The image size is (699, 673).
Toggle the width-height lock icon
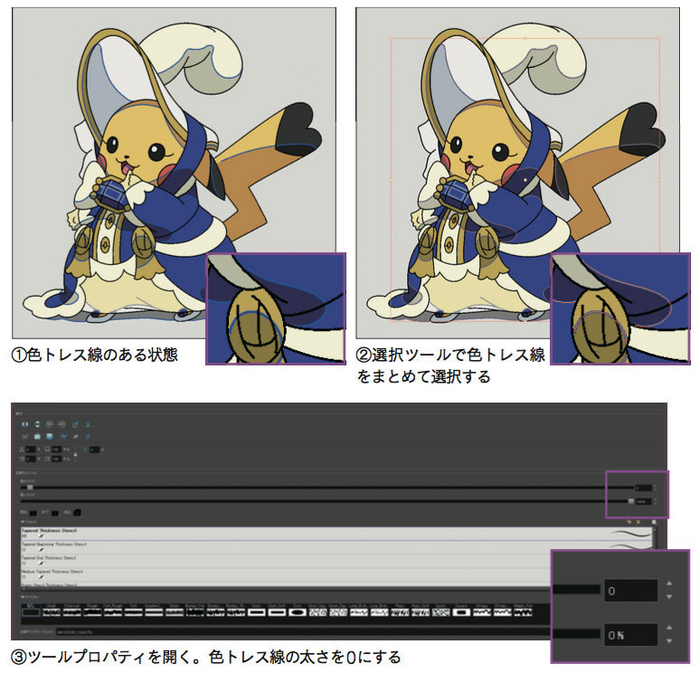coord(75,454)
